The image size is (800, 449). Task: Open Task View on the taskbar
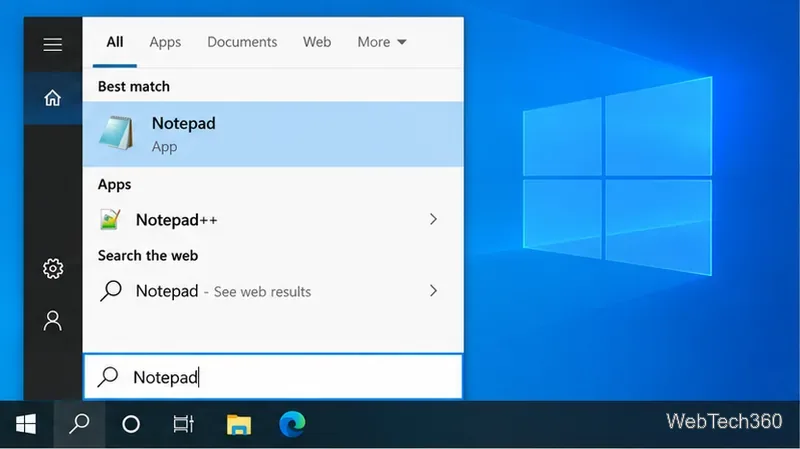[x=184, y=424]
